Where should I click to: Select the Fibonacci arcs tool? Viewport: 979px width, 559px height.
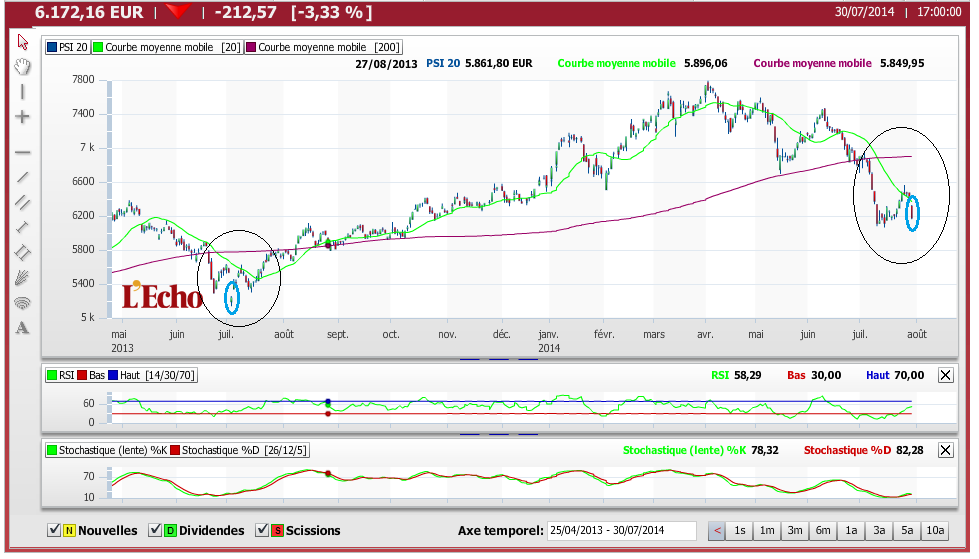click(22, 304)
